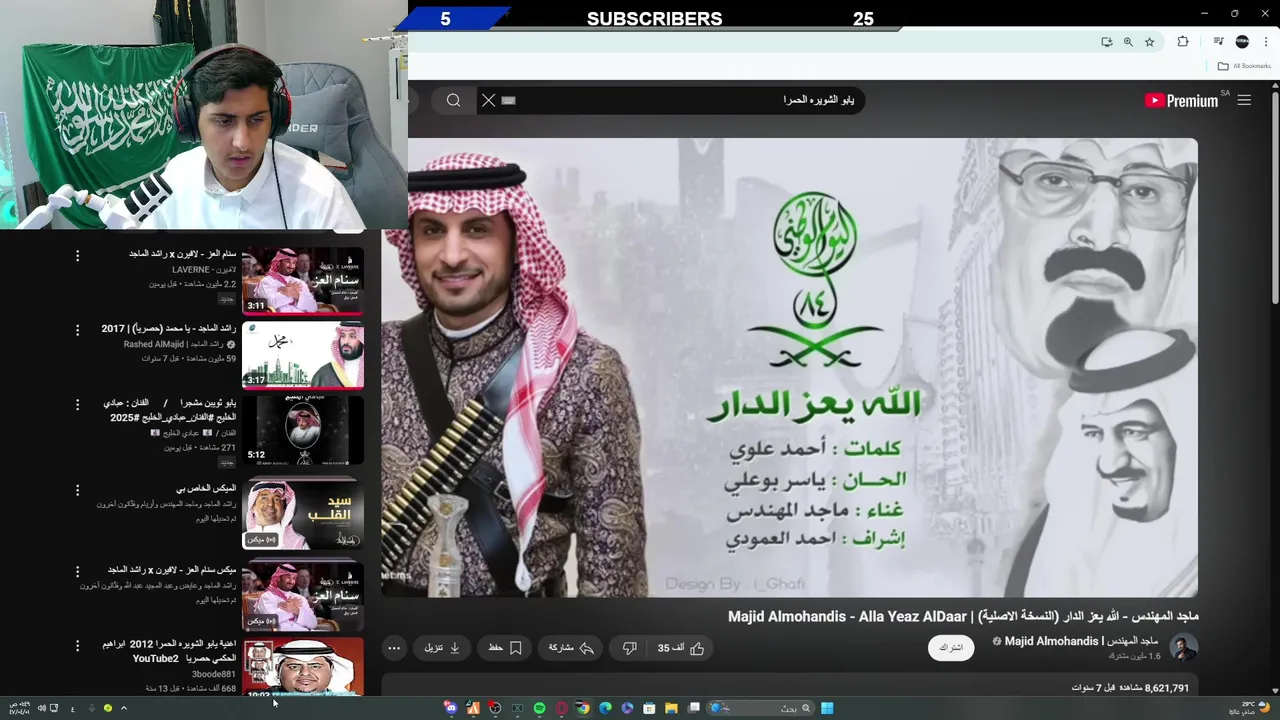
Task: Open options menu for 'يابو ثوبين مشجرا' video
Action: pos(77,404)
